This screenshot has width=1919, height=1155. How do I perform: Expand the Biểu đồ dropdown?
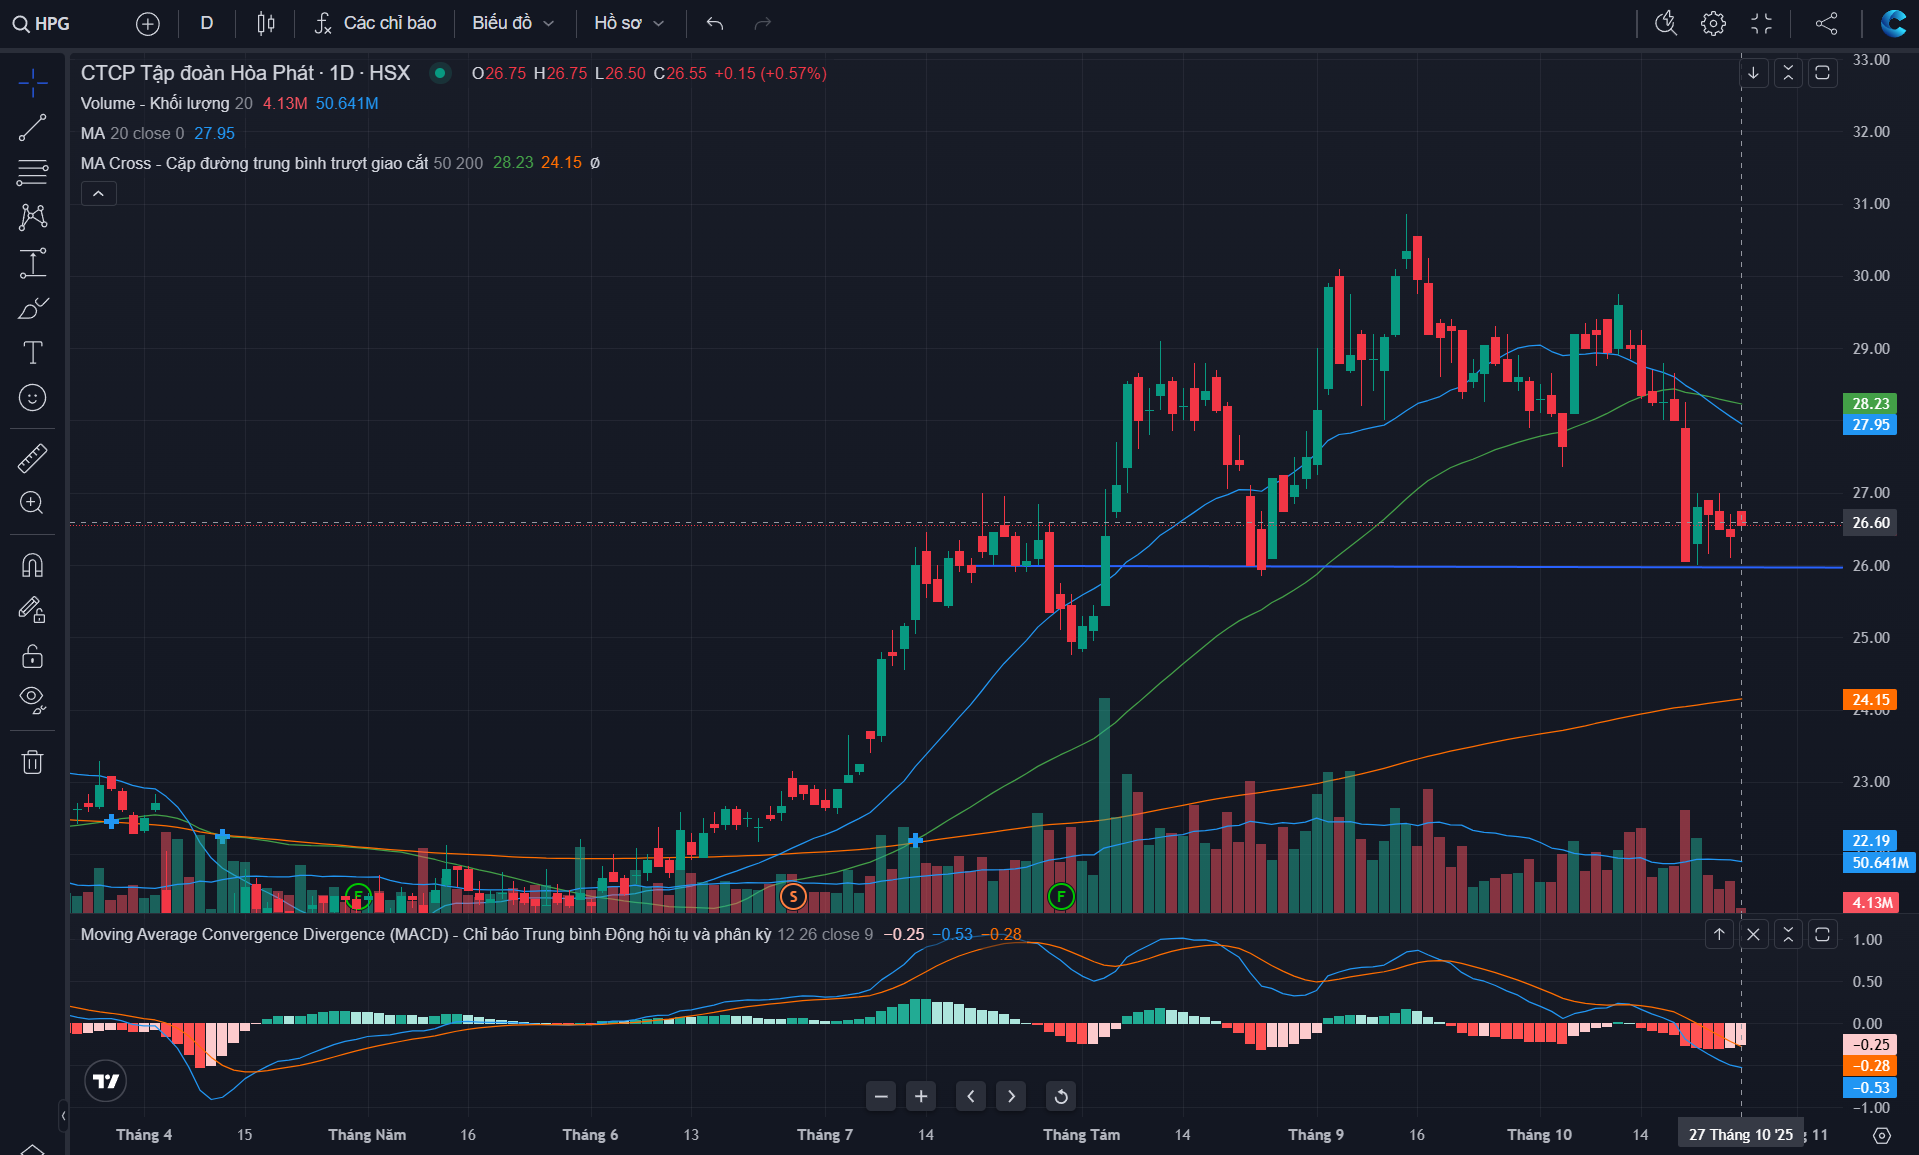pyautogui.click(x=513, y=23)
